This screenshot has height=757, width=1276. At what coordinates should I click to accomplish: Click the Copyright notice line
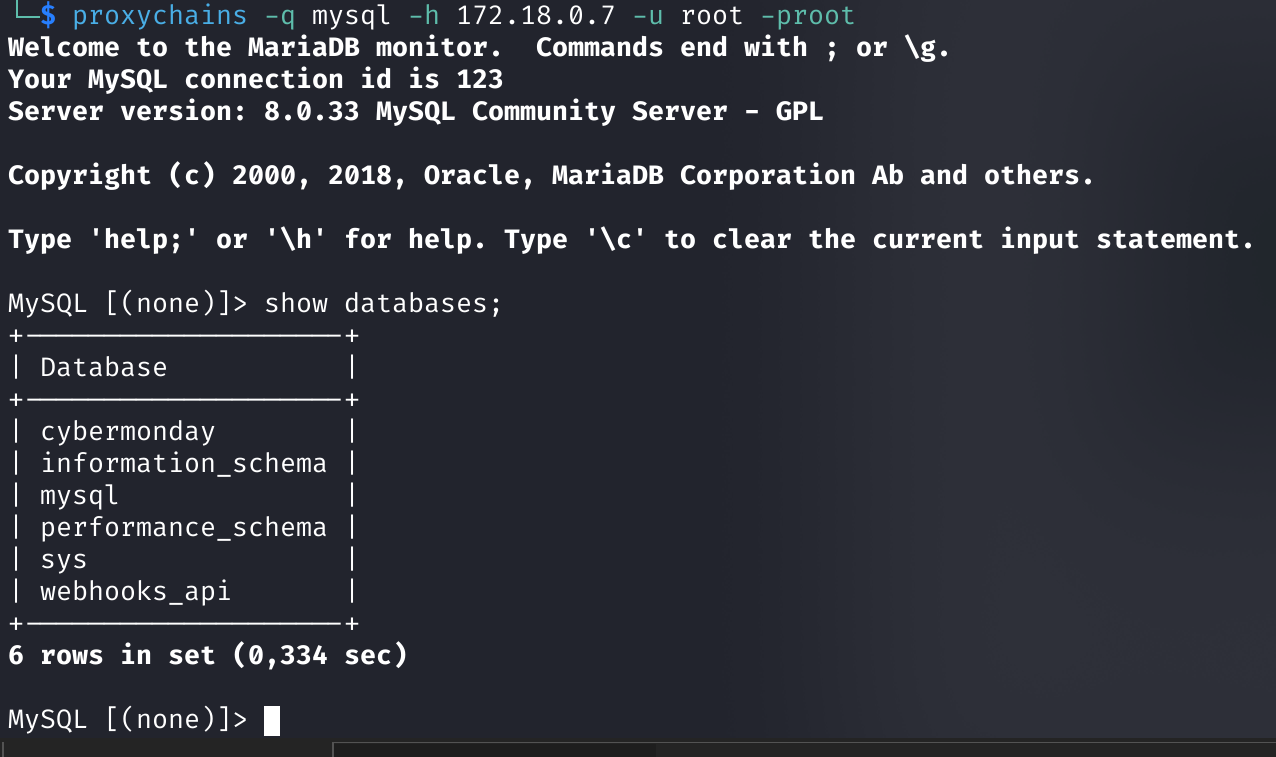coord(551,176)
